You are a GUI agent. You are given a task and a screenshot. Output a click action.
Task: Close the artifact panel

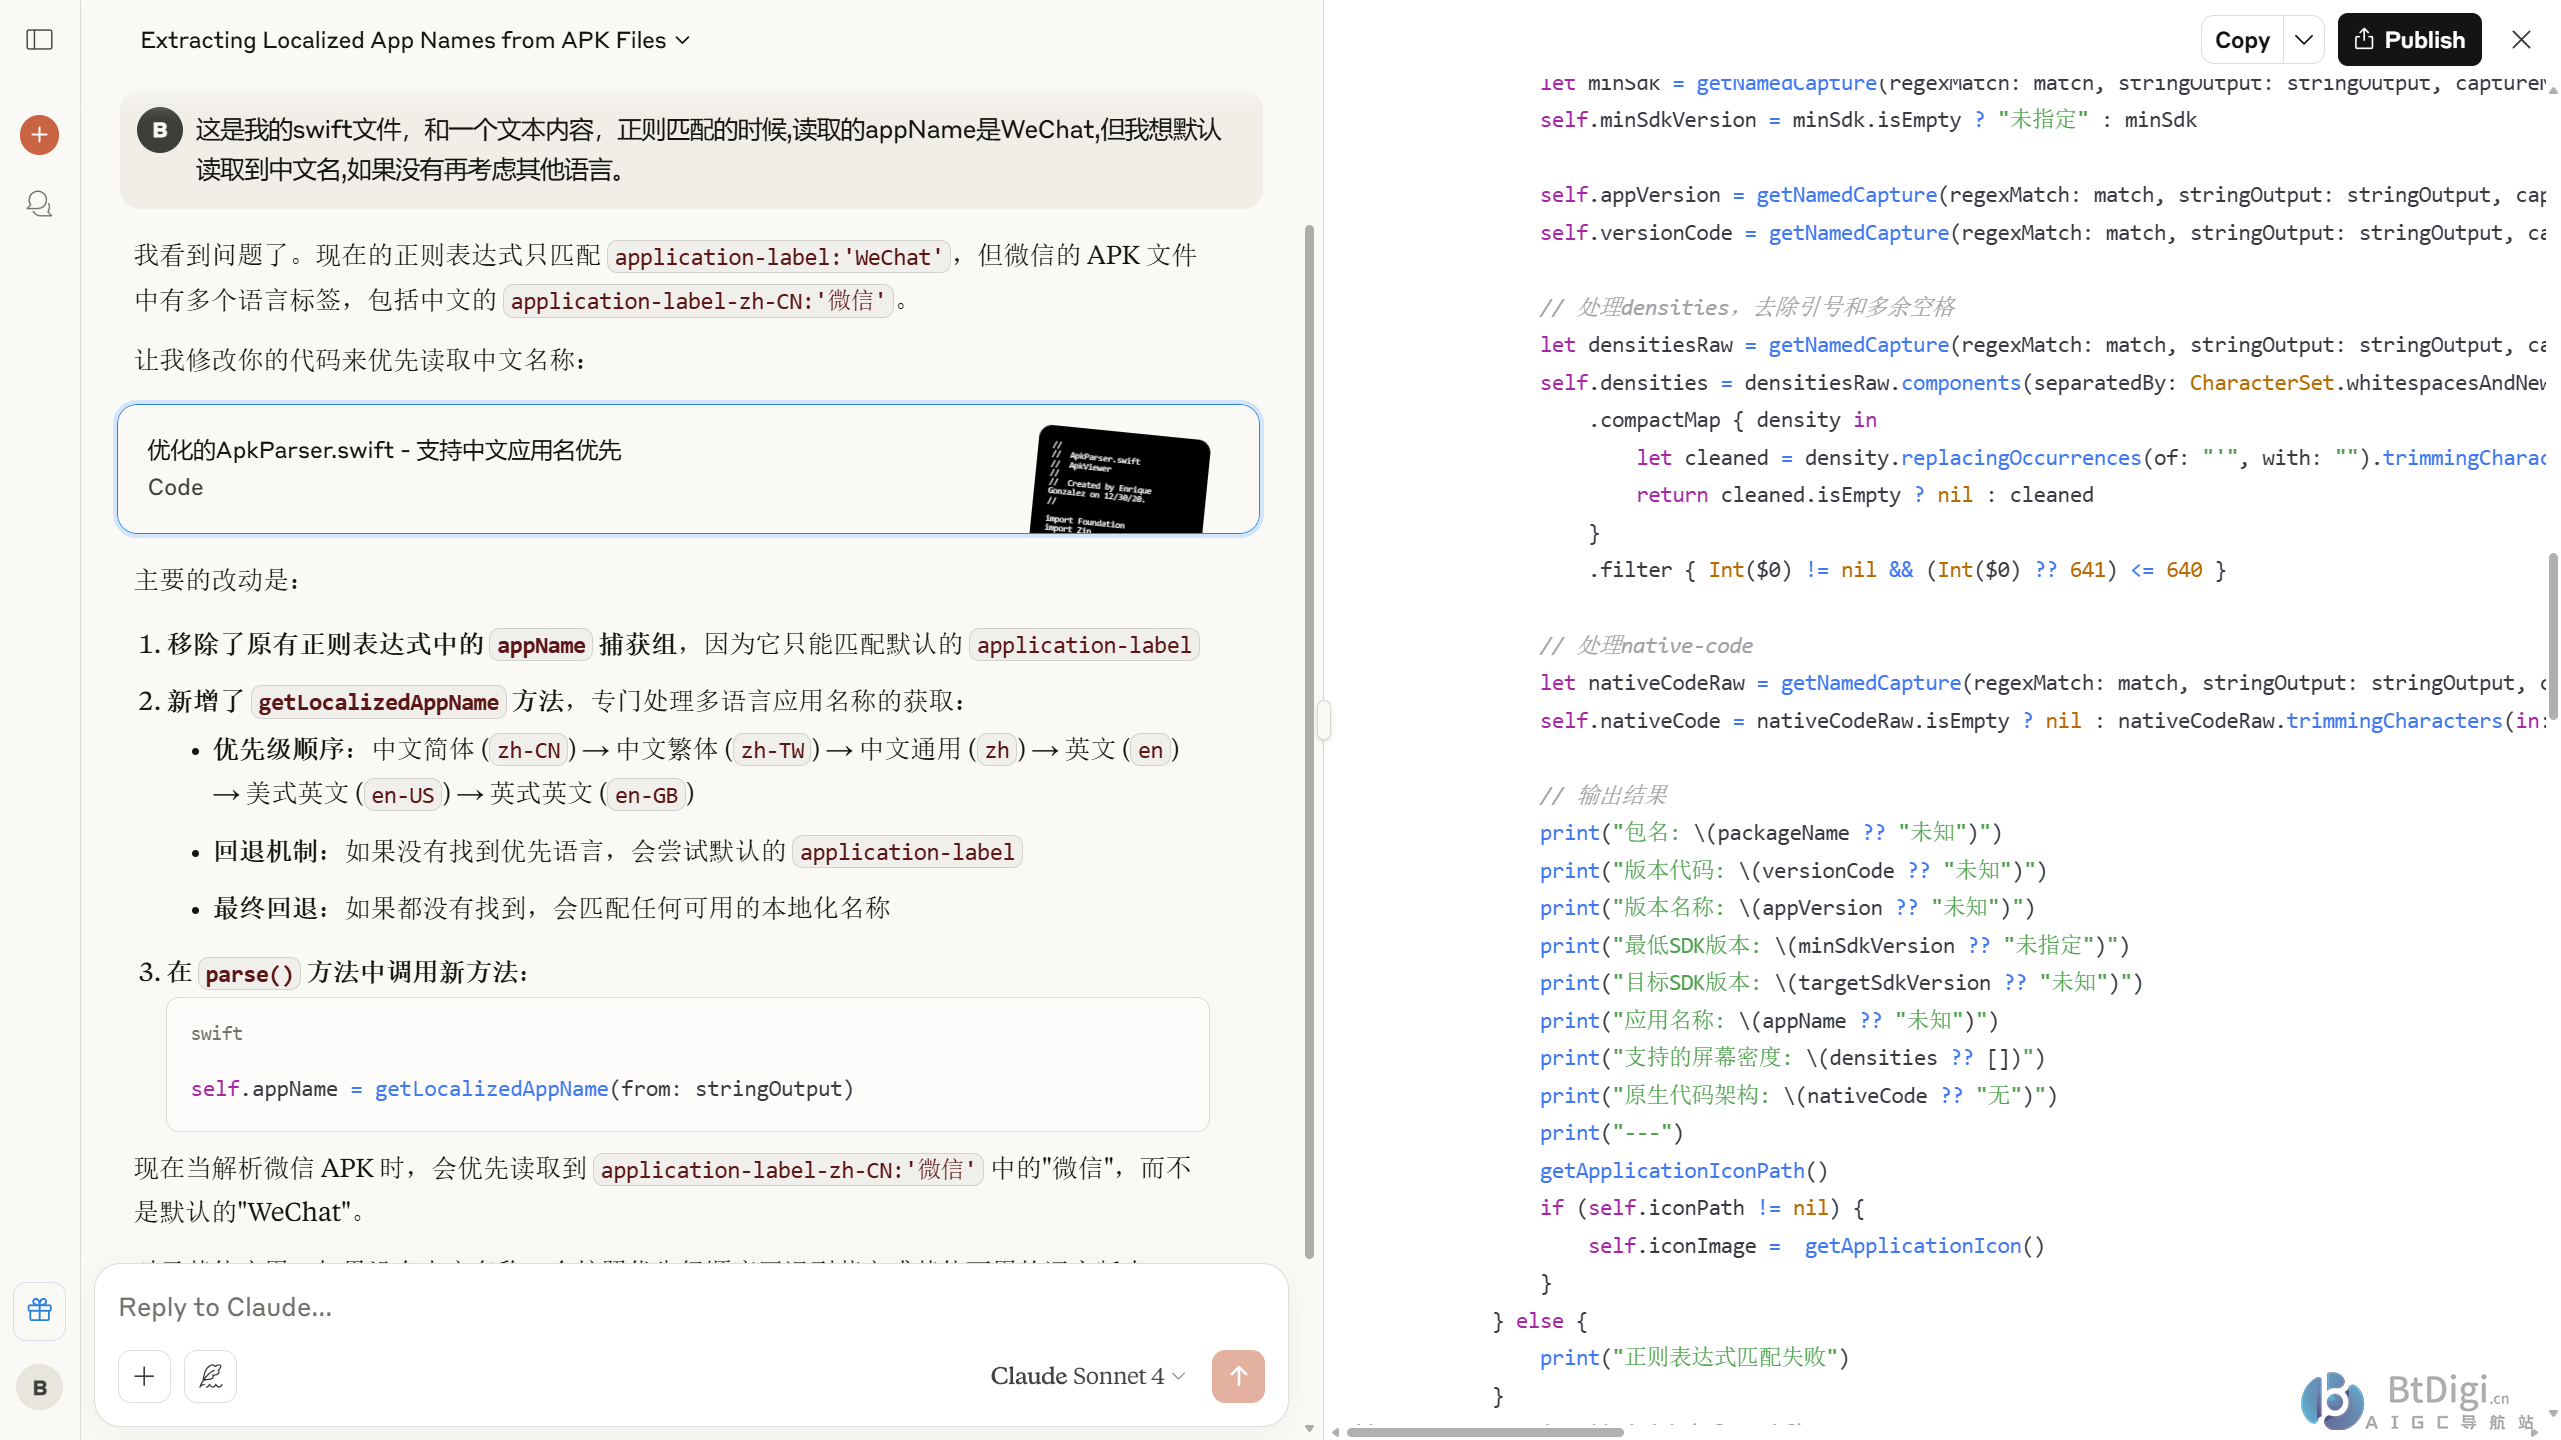(x=2521, y=40)
